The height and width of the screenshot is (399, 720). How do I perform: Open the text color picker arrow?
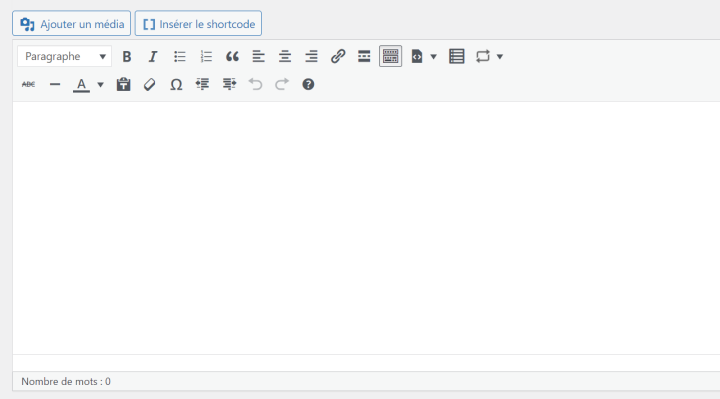tap(100, 84)
